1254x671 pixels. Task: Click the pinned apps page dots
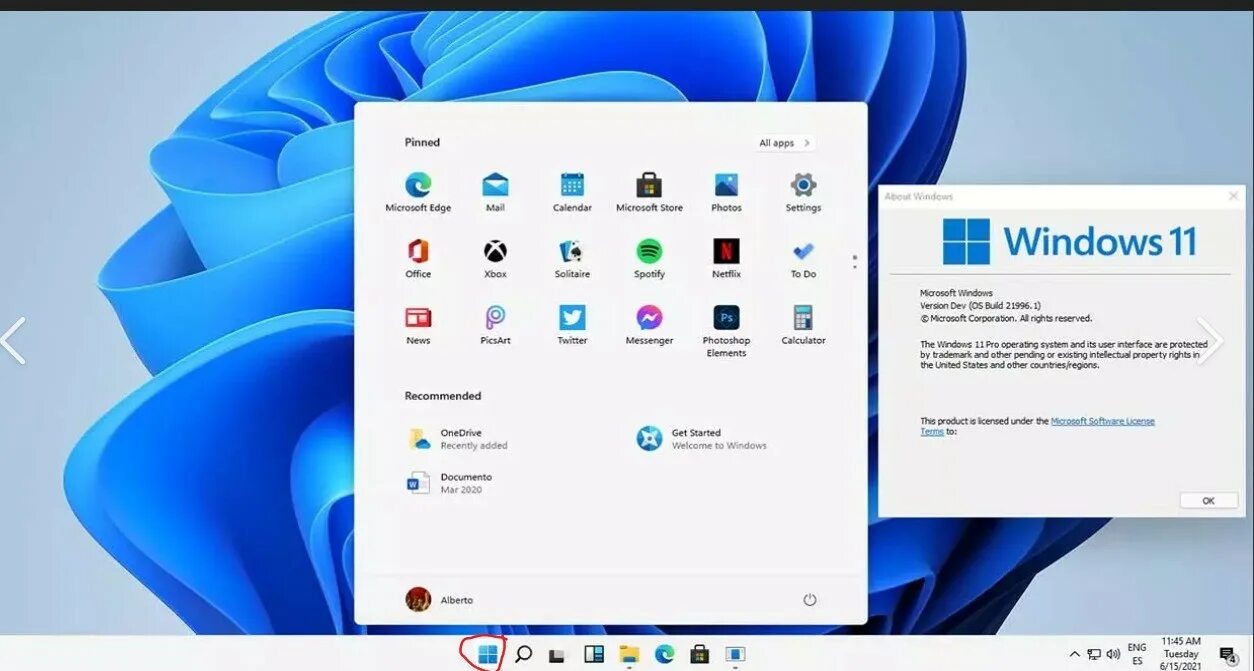point(854,262)
